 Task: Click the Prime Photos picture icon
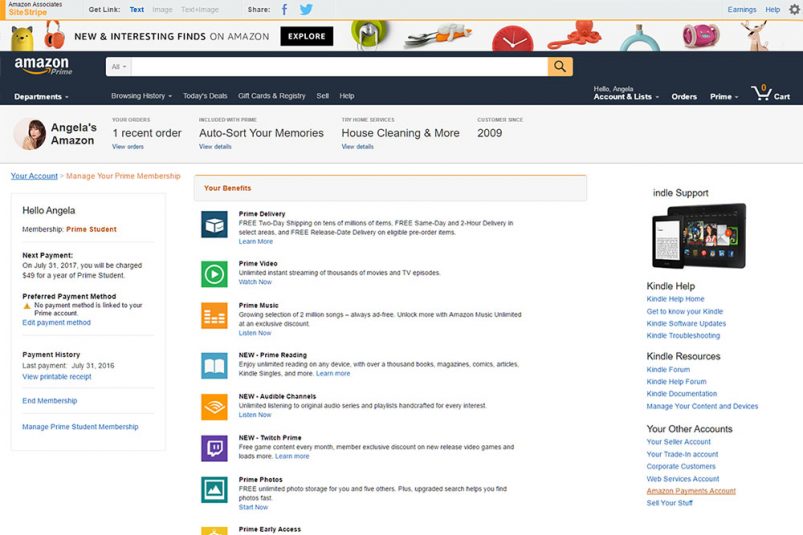click(214, 490)
